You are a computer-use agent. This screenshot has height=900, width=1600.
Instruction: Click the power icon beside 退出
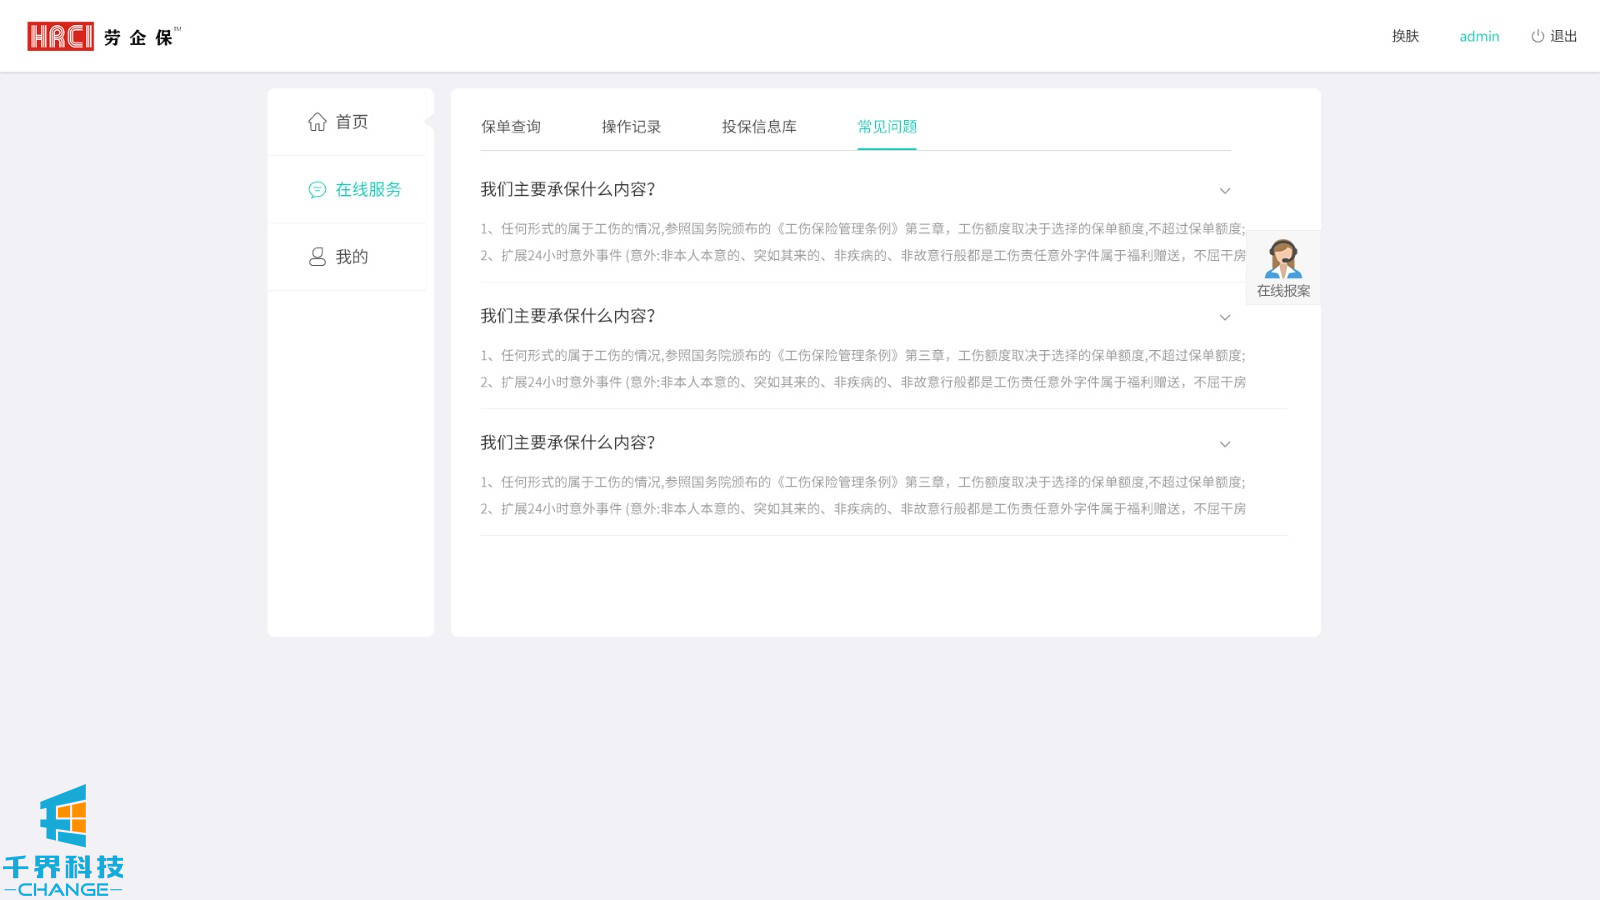[1537, 36]
